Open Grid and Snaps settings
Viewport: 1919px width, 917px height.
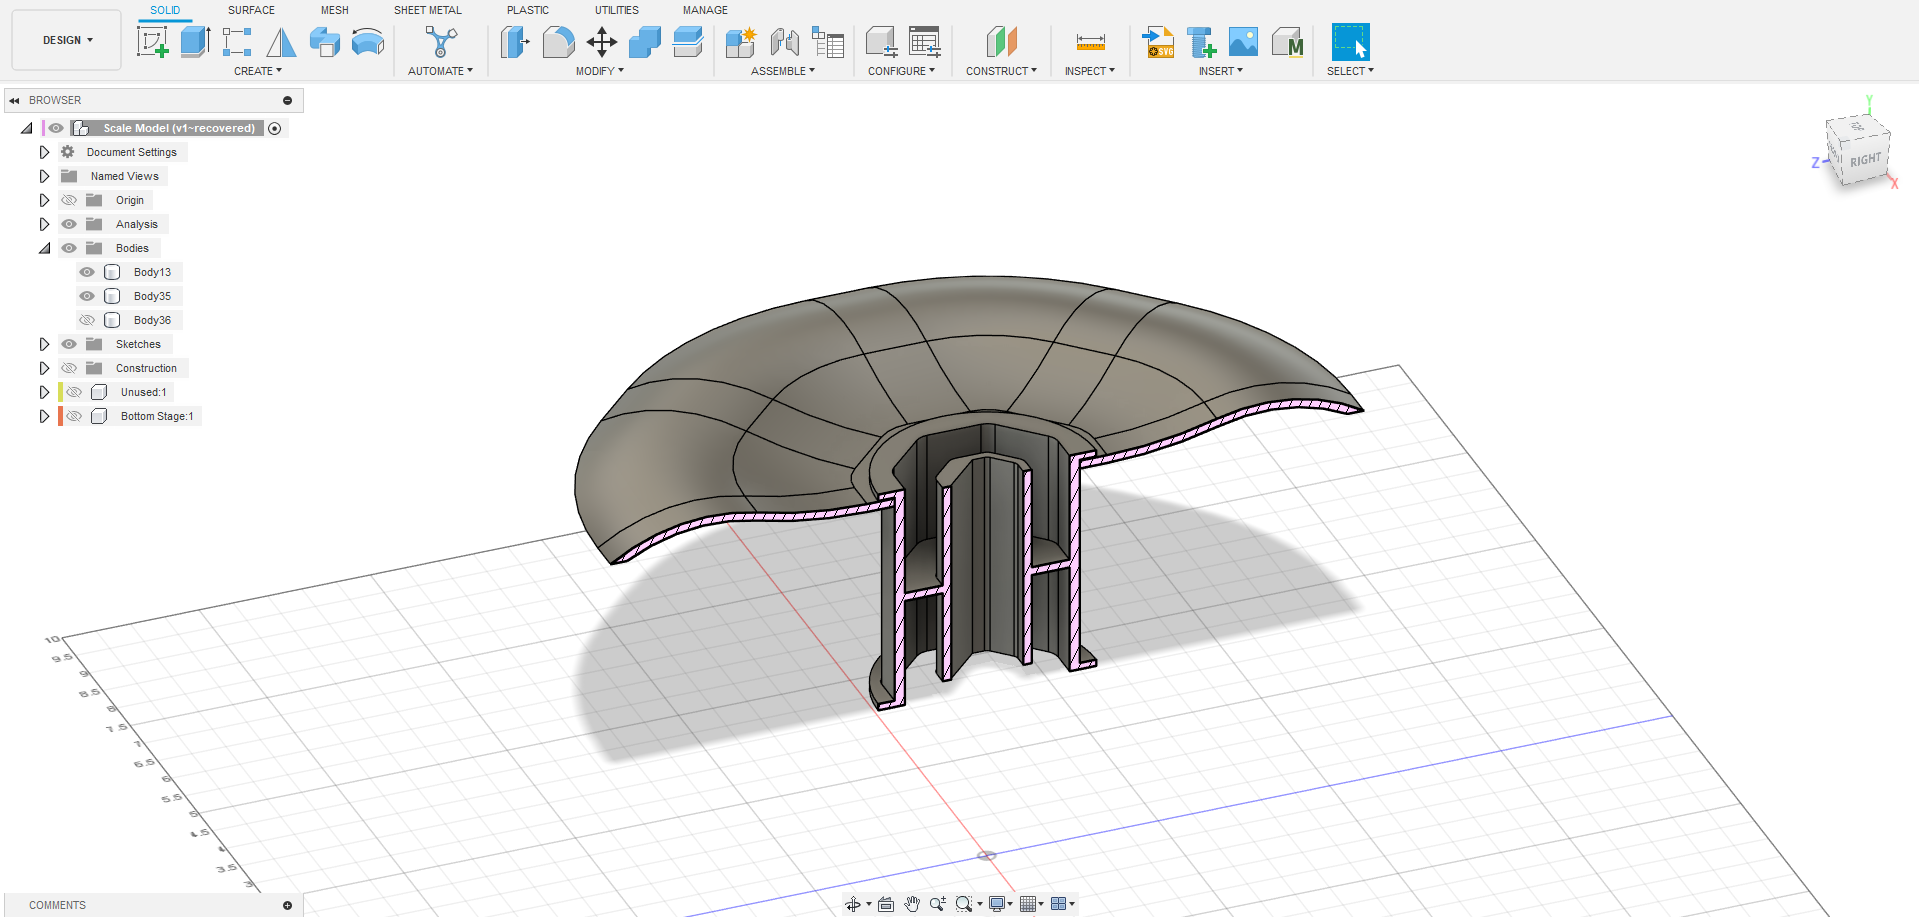pyautogui.click(x=1031, y=904)
